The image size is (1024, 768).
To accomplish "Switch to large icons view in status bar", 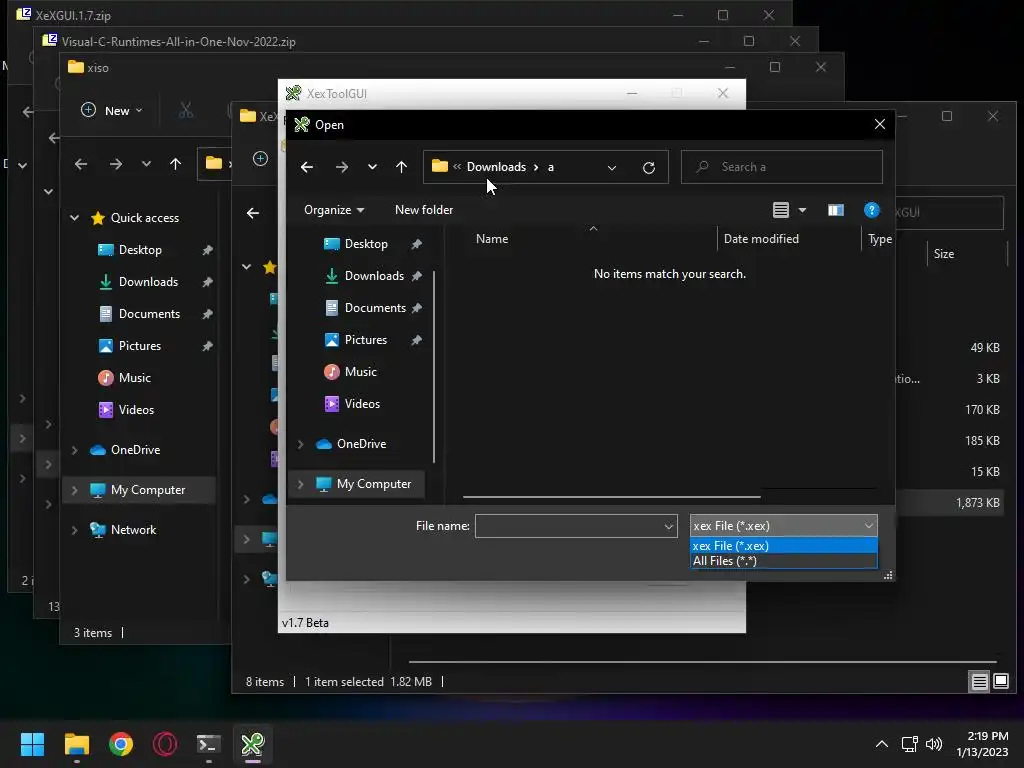I will pos(1000,682).
